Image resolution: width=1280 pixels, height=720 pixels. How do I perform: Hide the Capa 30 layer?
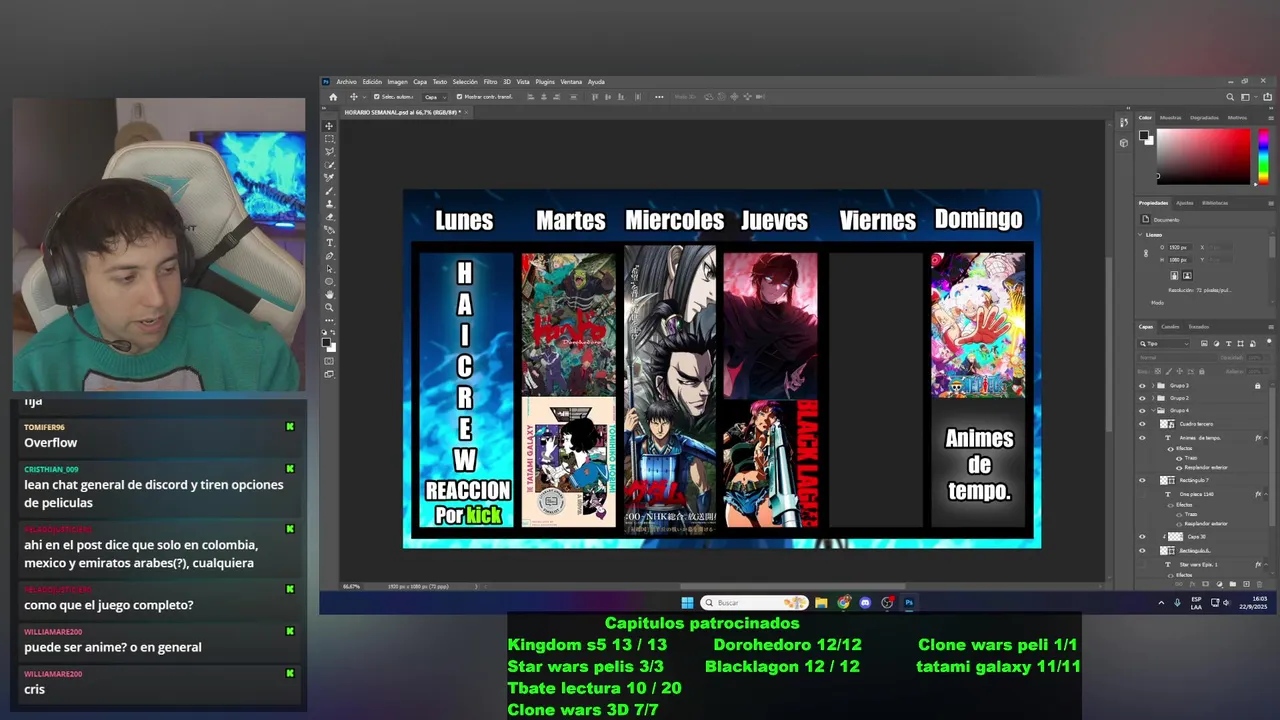[1143, 537]
